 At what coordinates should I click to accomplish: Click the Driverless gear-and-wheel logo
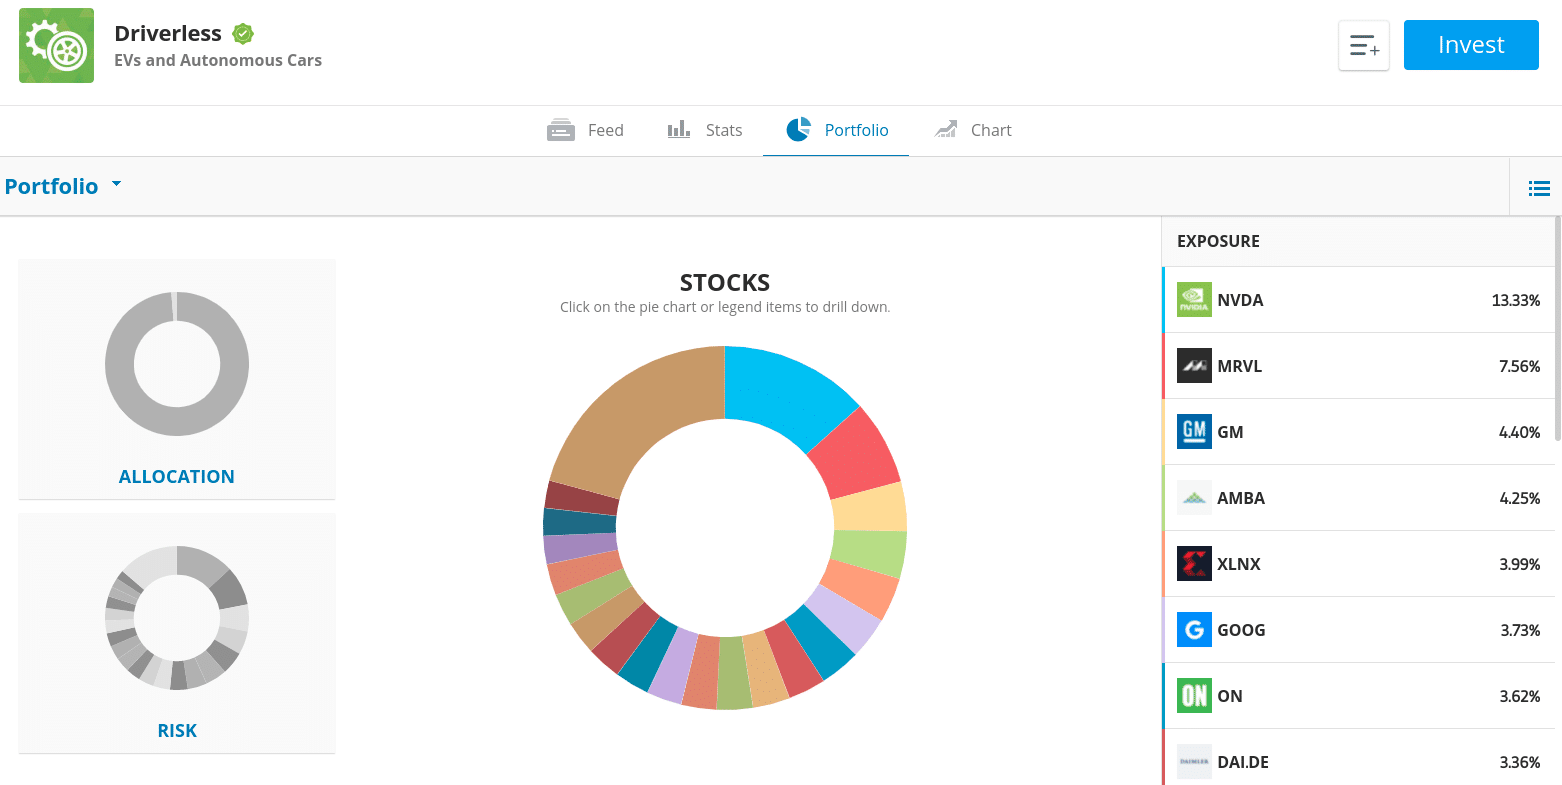56,46
